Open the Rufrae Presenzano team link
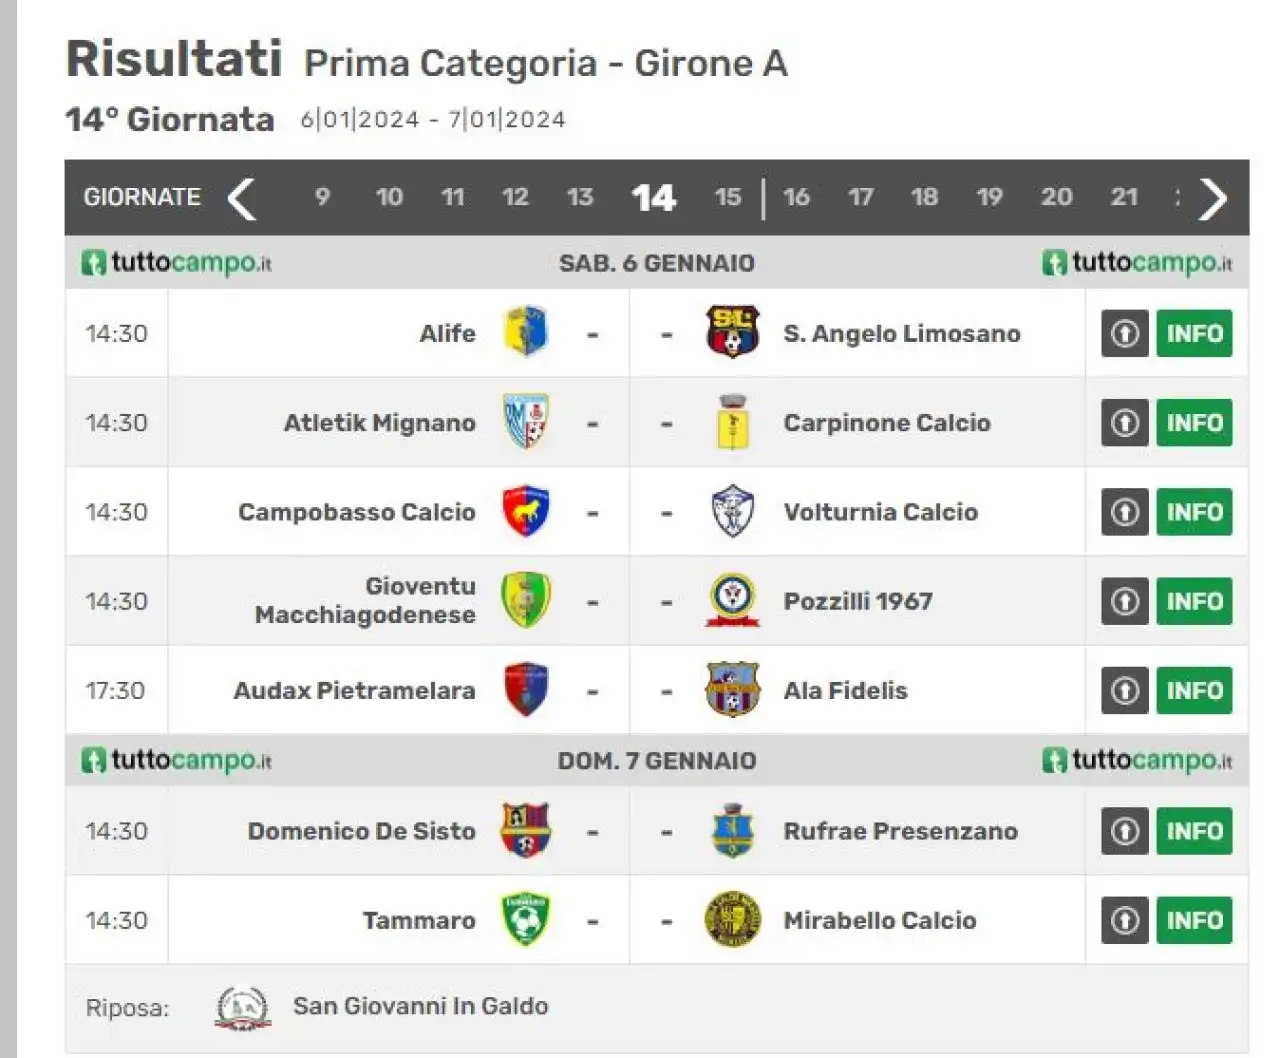Image resolution: width=1280 pixels, height=1058 pixels. 901,831
